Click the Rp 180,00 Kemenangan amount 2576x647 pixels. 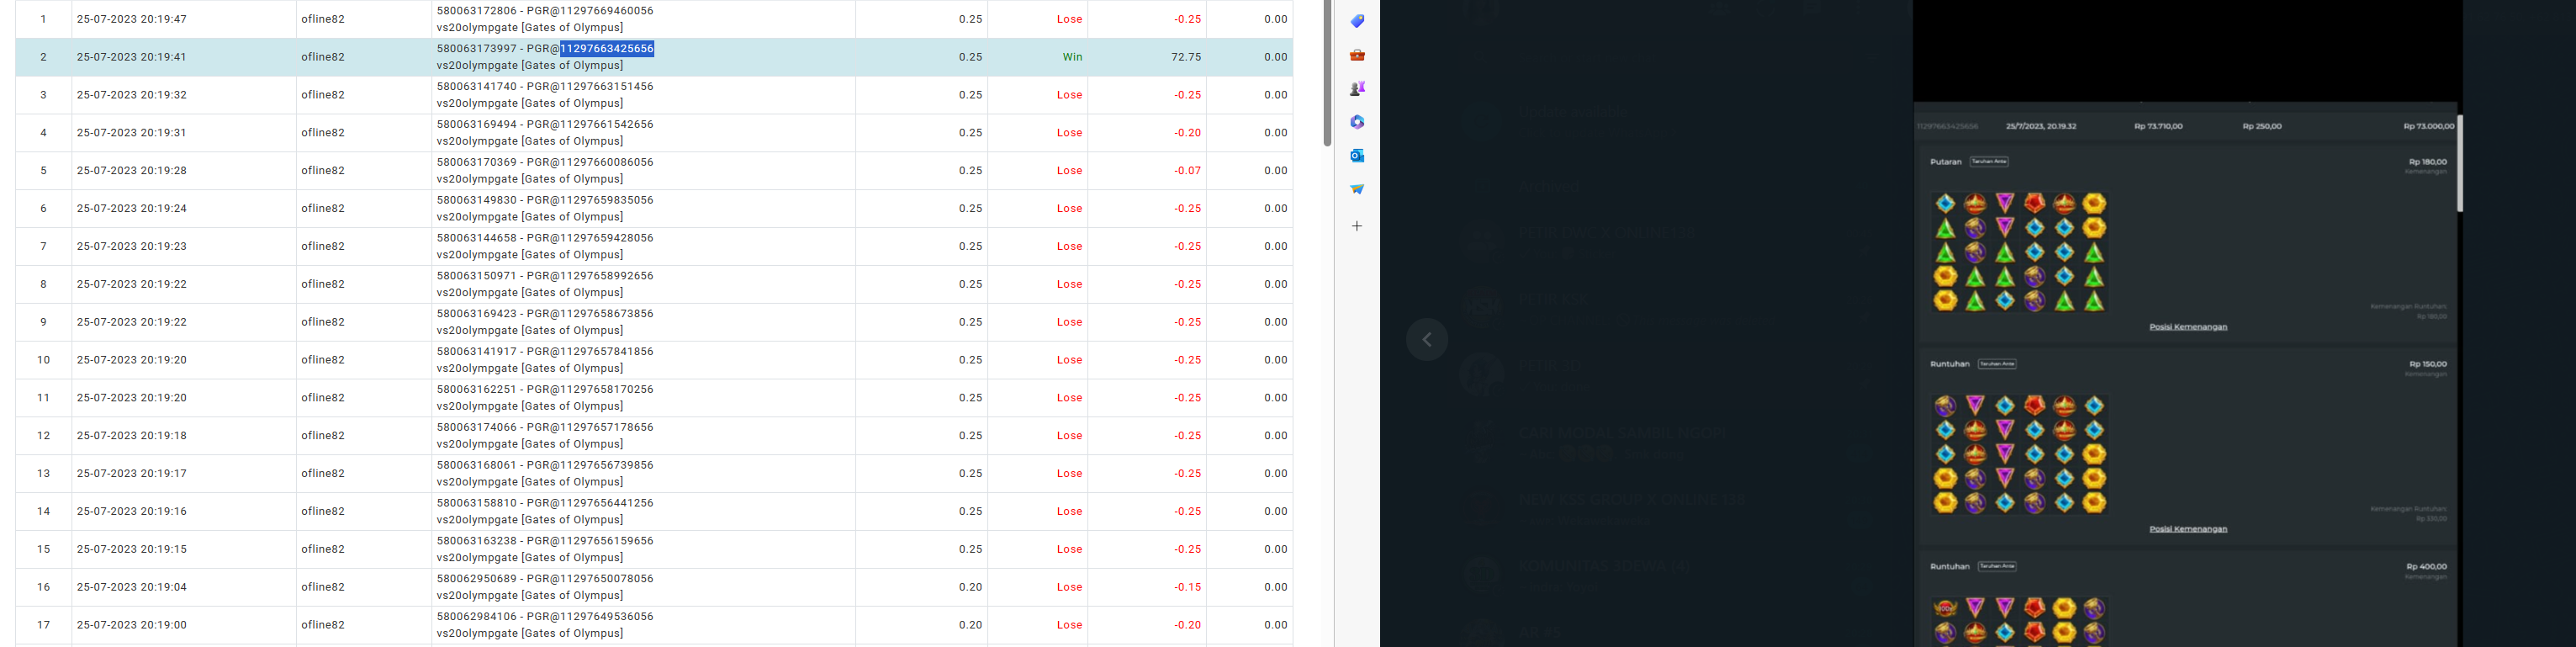coord(2427,162)
